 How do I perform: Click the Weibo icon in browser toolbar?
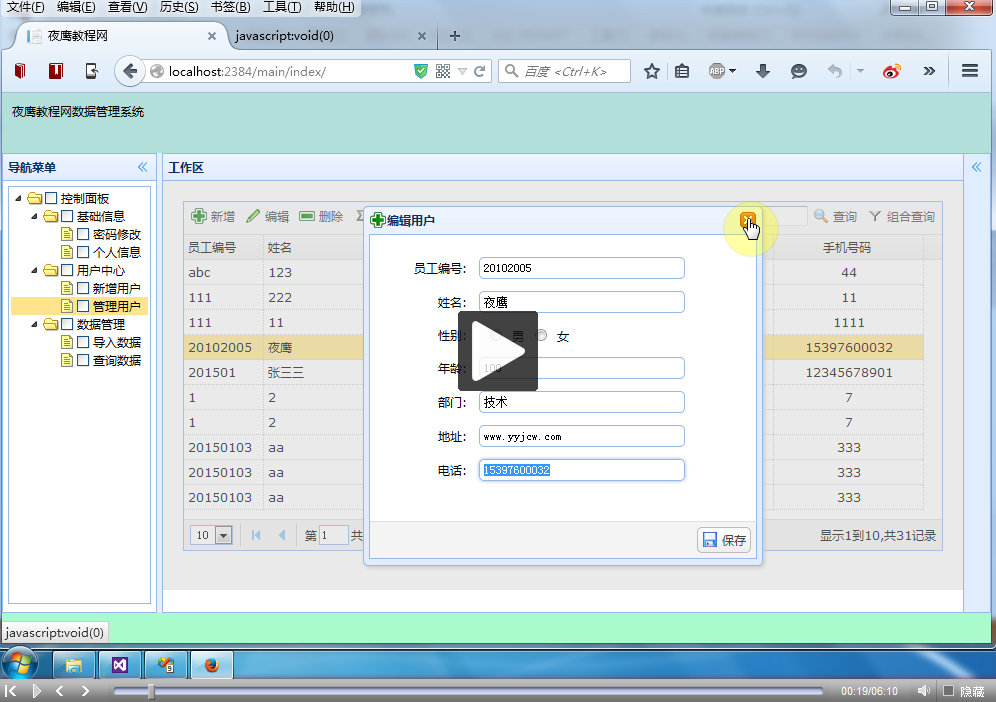(x=892, y=71)
